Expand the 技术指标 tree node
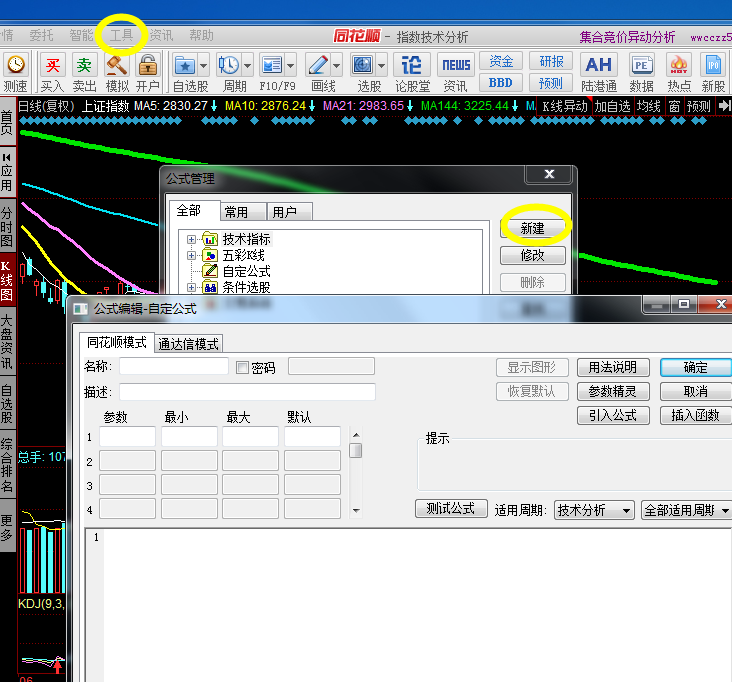Viewport: 732px width, 682px height. tap(191, 239)
